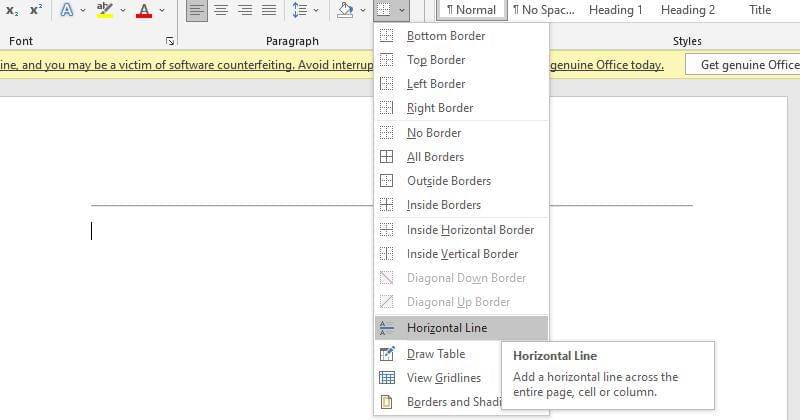Expand the shading color dropdown arrow
Screen dimensions: 800x420
pyautogui.click(x=364, y=10)
